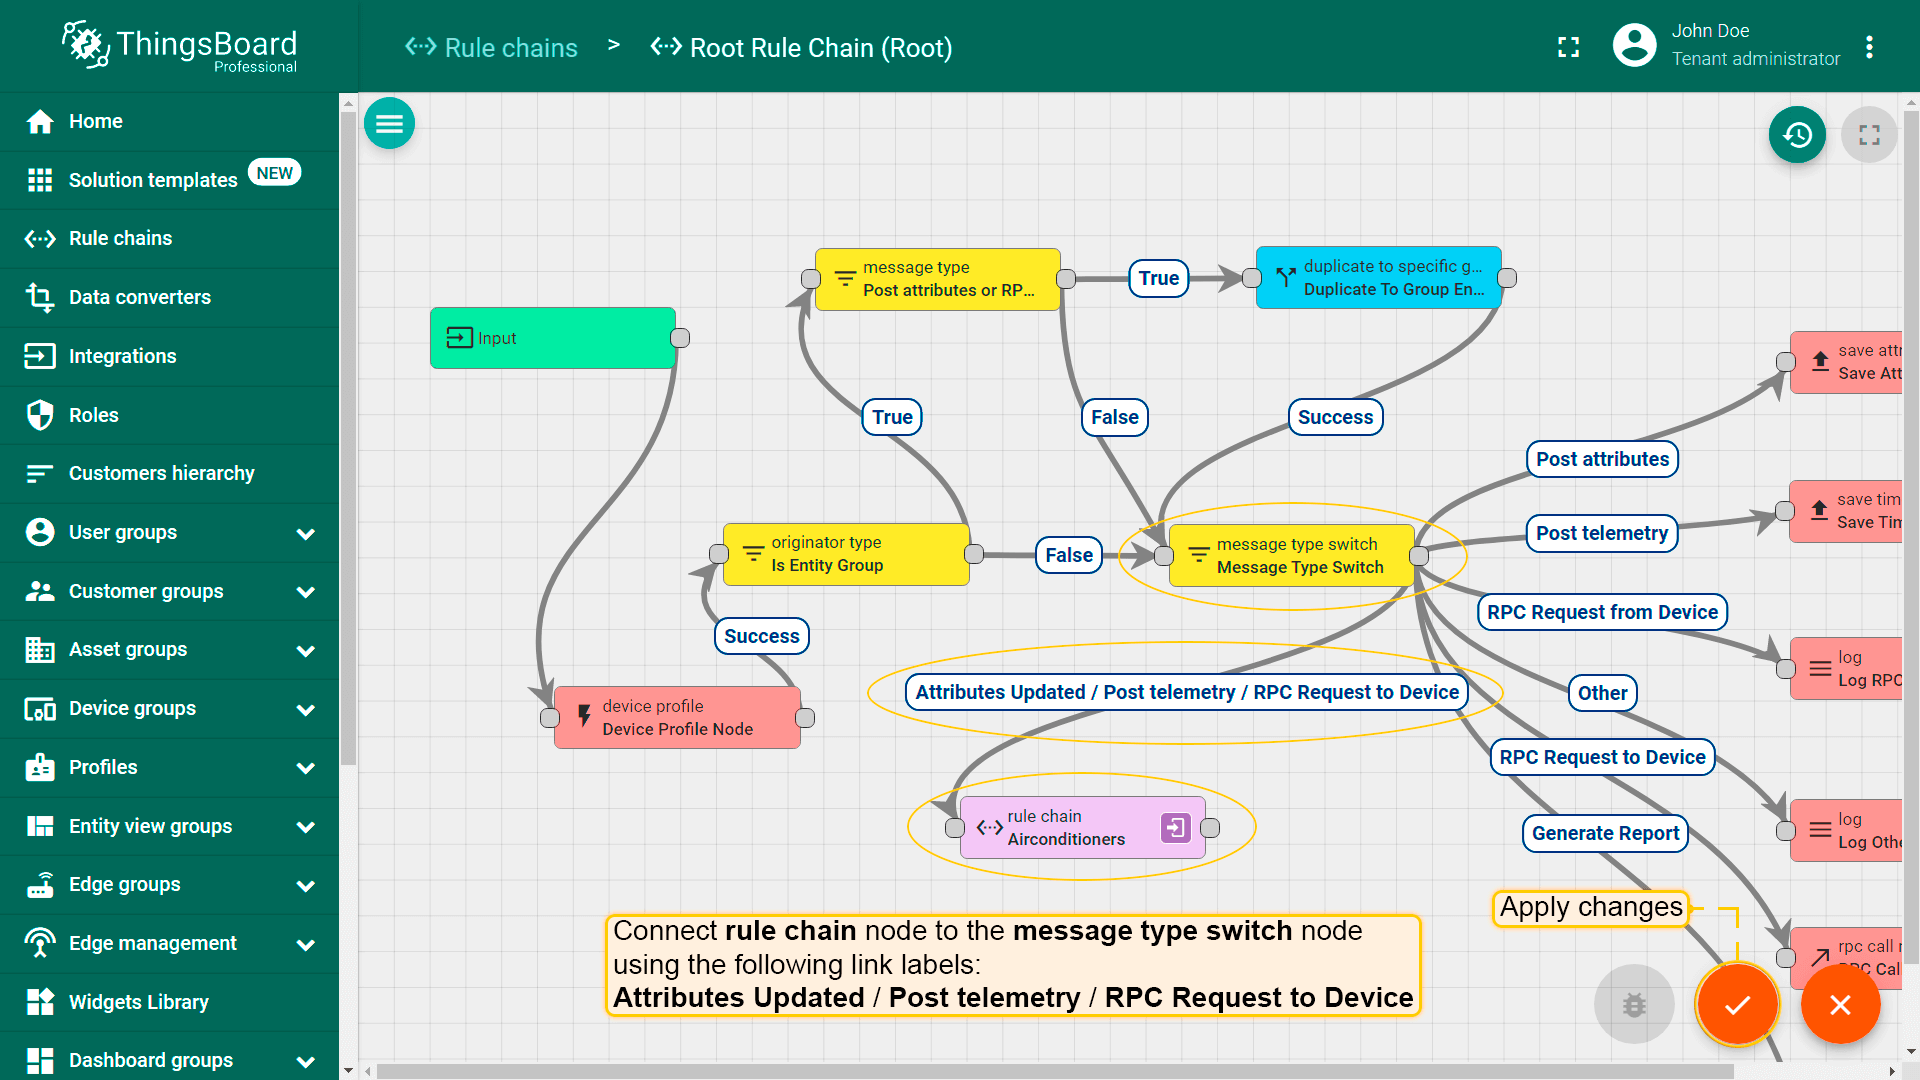Select the Save Timeseries node
Image resolution: width=1920 pixels, height=1080 pixels.
(x=1846, y=511)
